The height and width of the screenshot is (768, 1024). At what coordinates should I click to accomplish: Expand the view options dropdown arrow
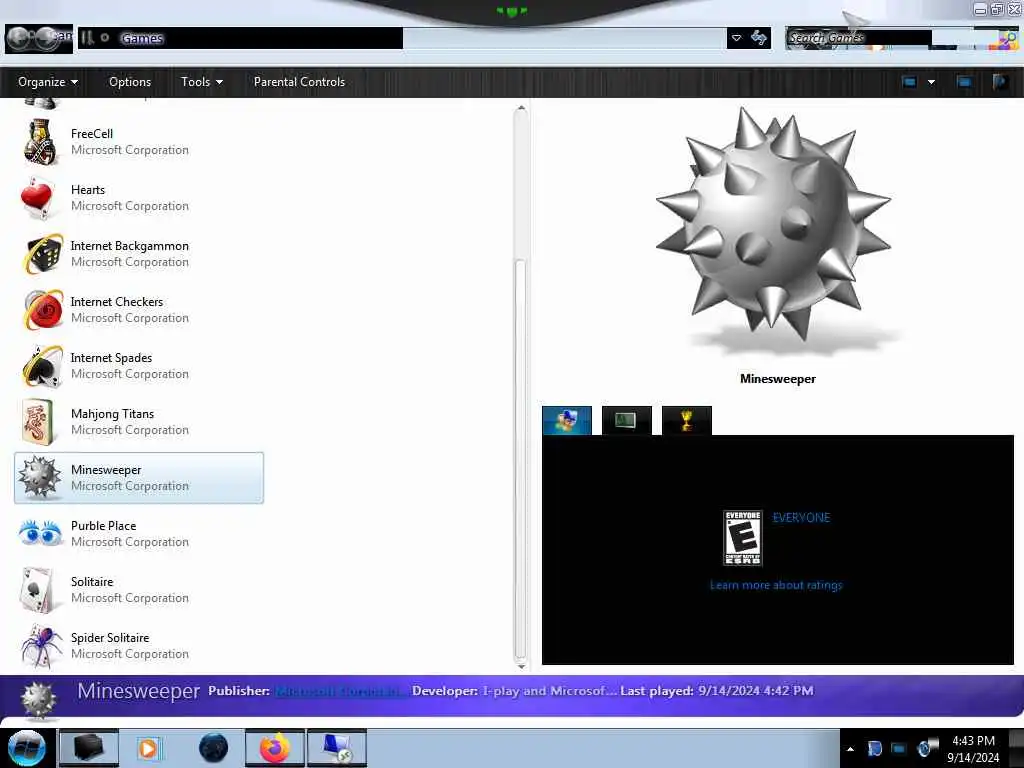click(x=931, y=82)
